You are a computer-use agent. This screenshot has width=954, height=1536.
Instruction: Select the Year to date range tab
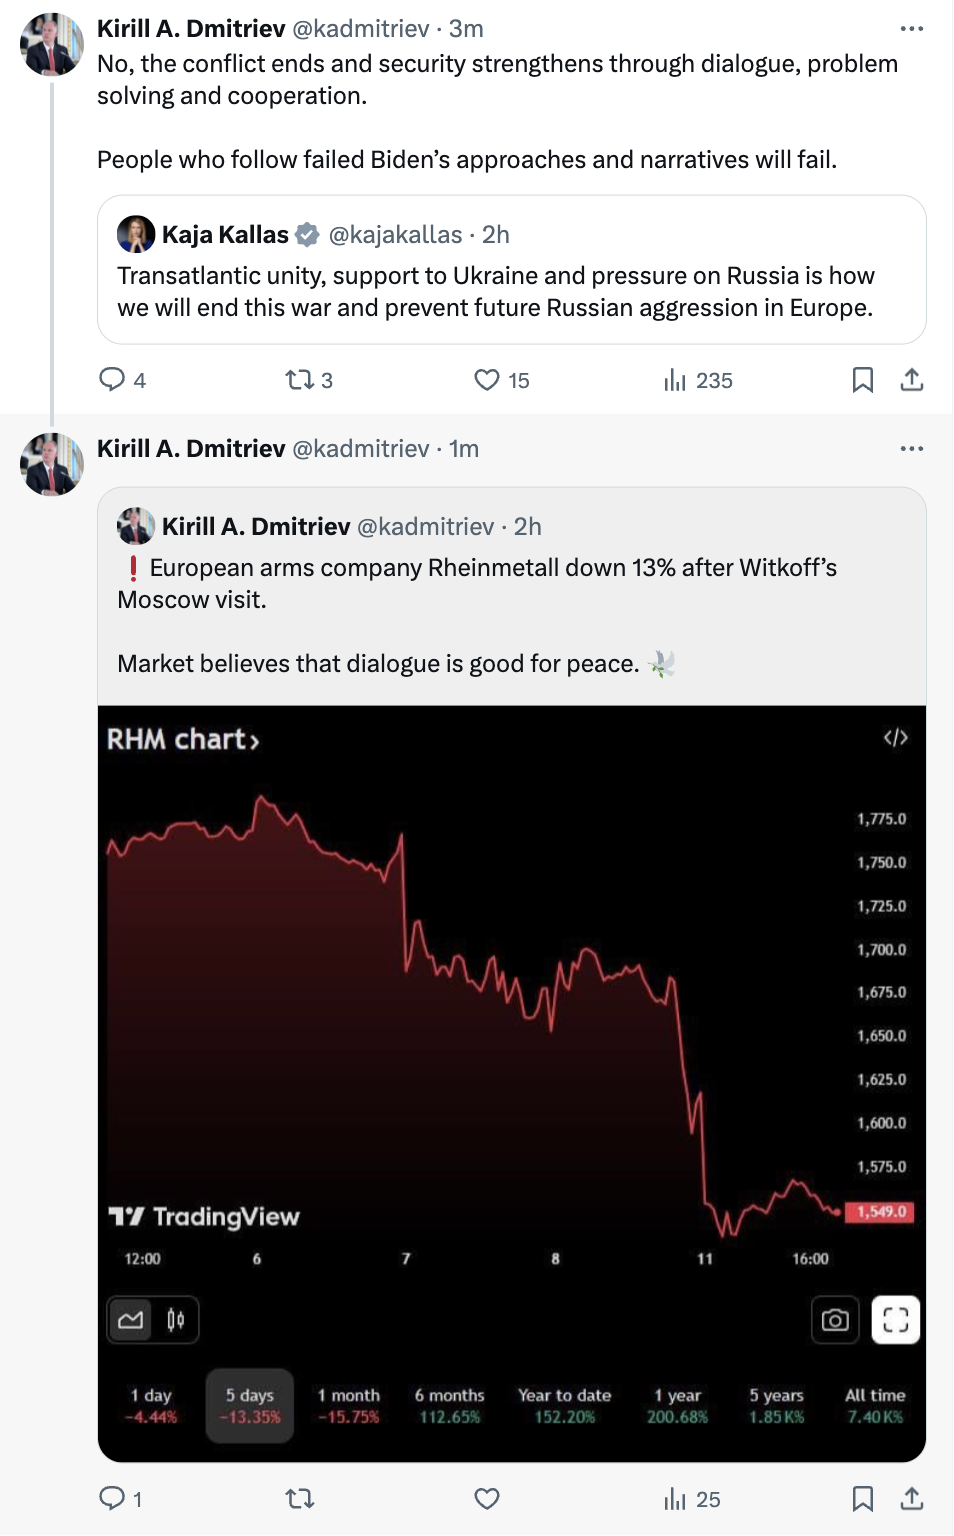click(564, 1405)
